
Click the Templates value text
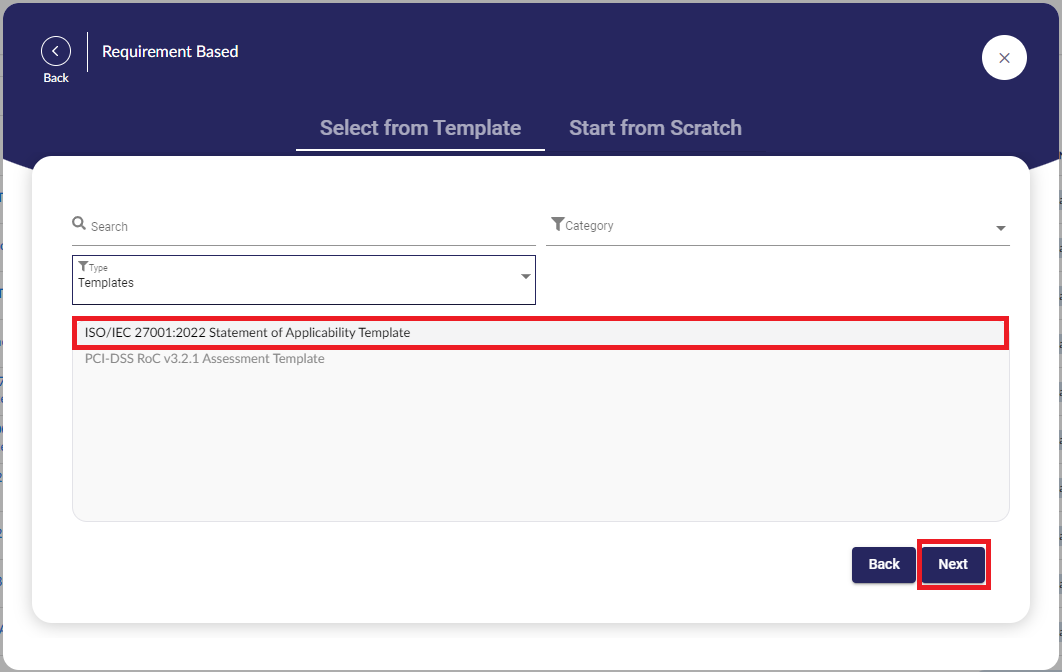[106, 283]
